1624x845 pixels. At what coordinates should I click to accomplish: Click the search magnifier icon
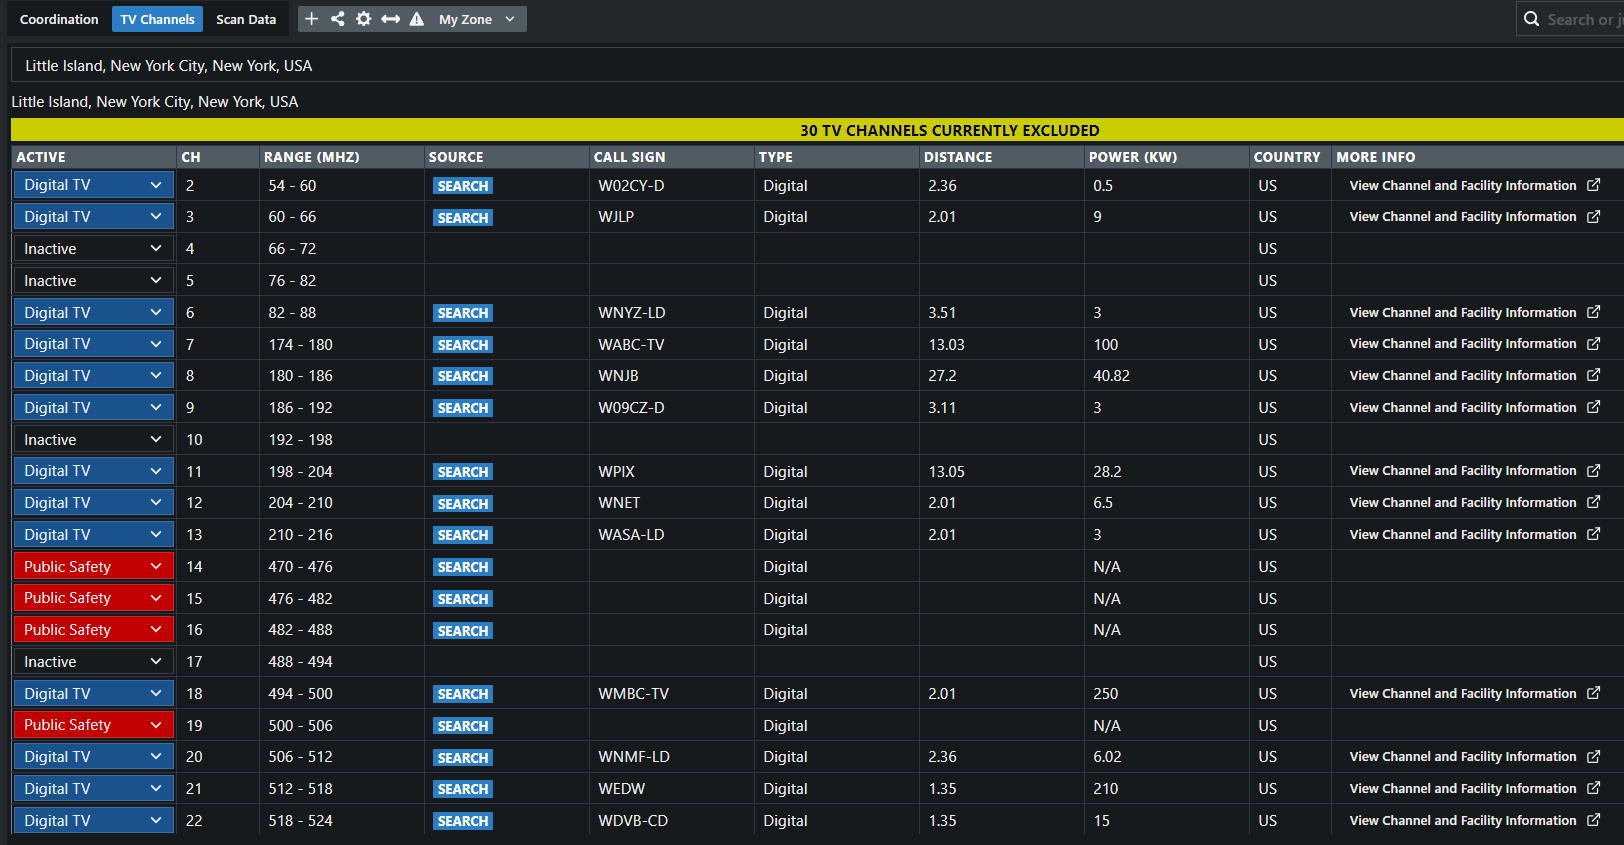(1531, 19)
